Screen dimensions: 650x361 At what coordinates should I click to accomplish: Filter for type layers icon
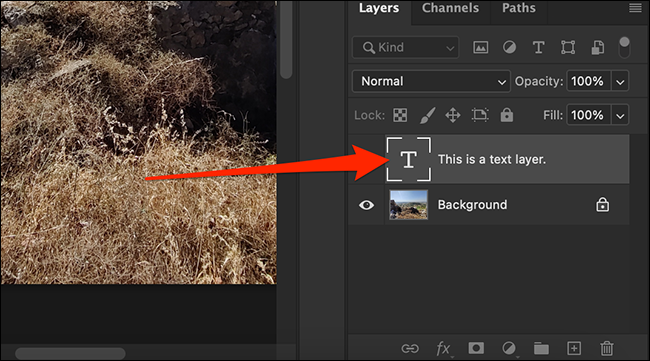coord(538,48)
